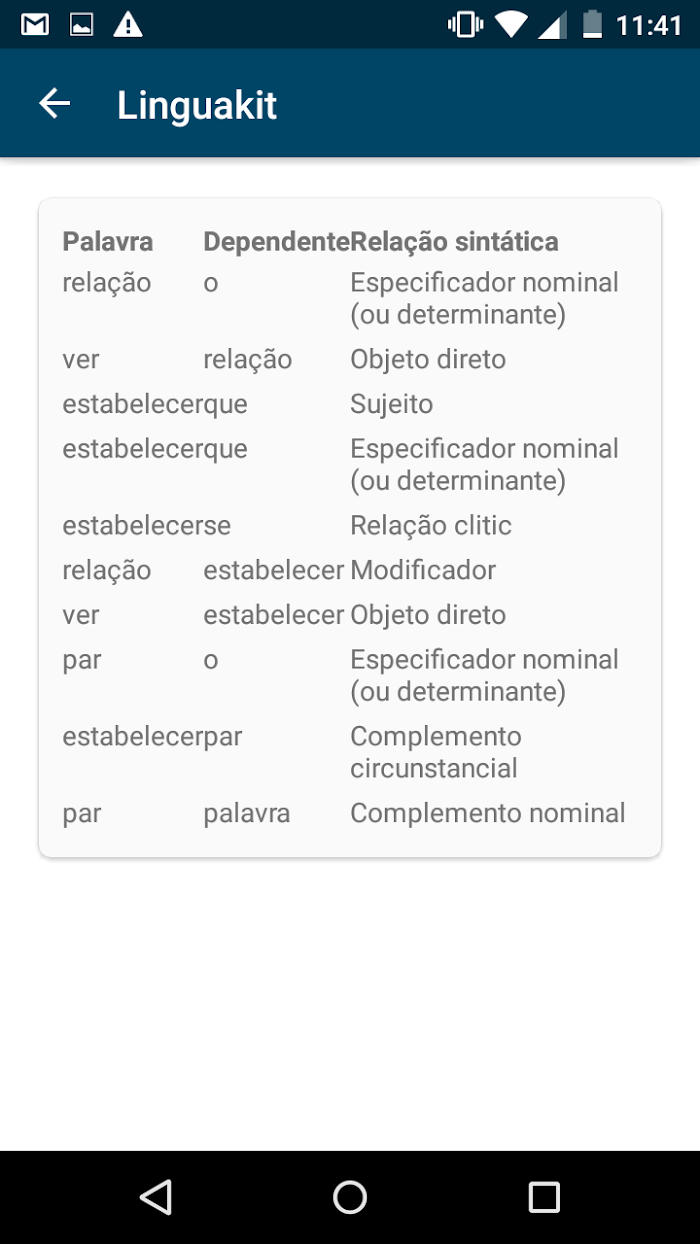The width and height of the screenshot is (700, 1244).
Task: Tap the vibrate mode status icon
Action: pyautogui.click(x=466, y=24)
